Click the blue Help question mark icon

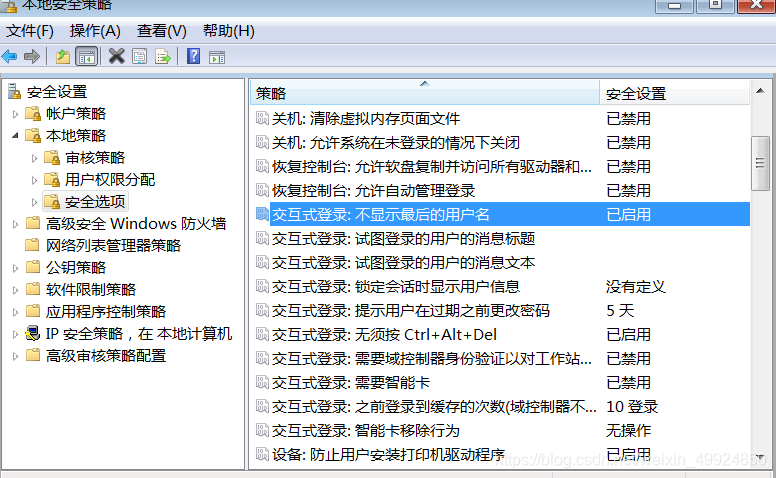(x=193, y=56)
